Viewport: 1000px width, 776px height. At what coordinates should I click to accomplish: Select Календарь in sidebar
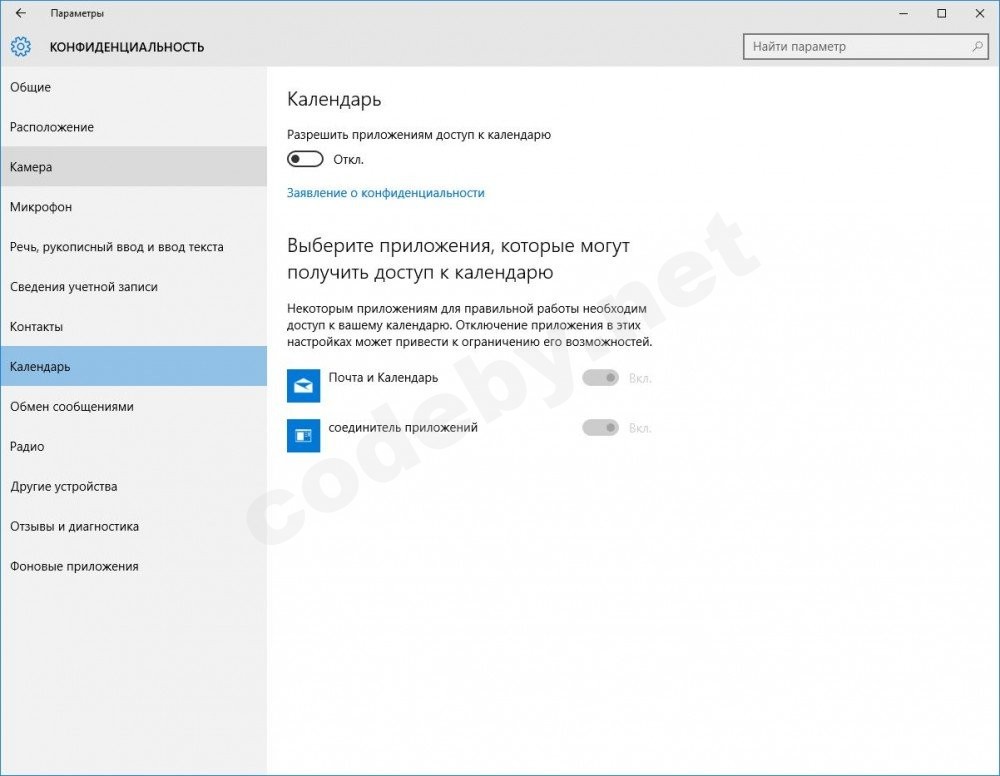(x=133, y=366)
